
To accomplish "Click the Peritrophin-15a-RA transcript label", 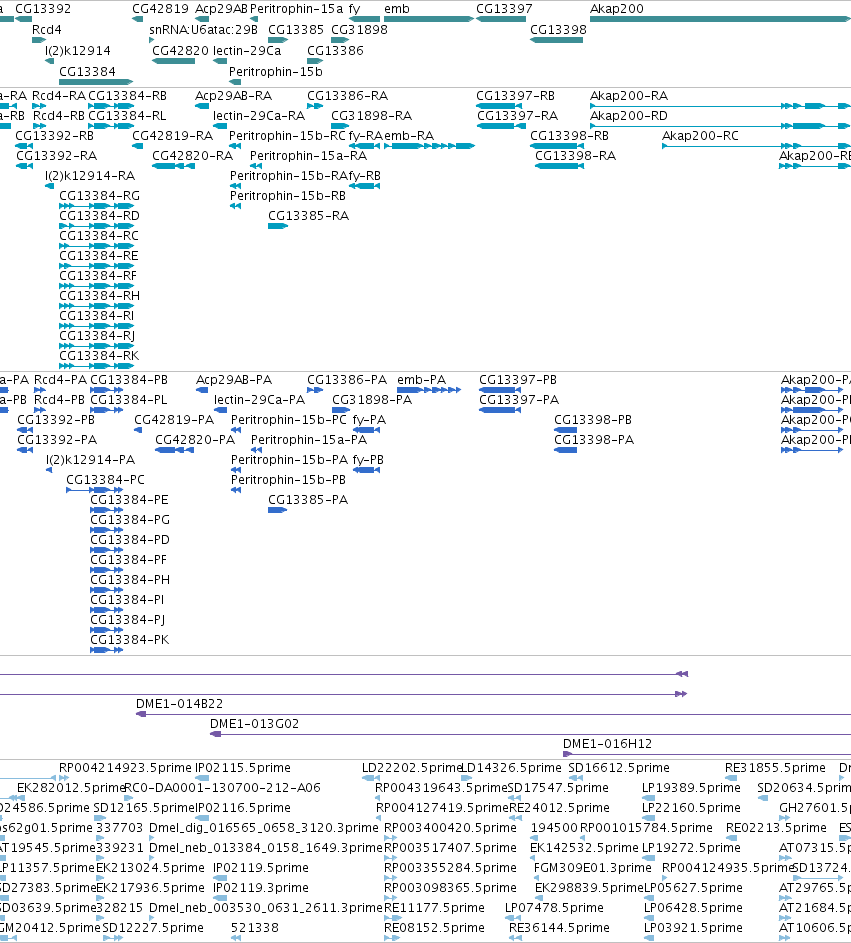I will click(308, 156).
